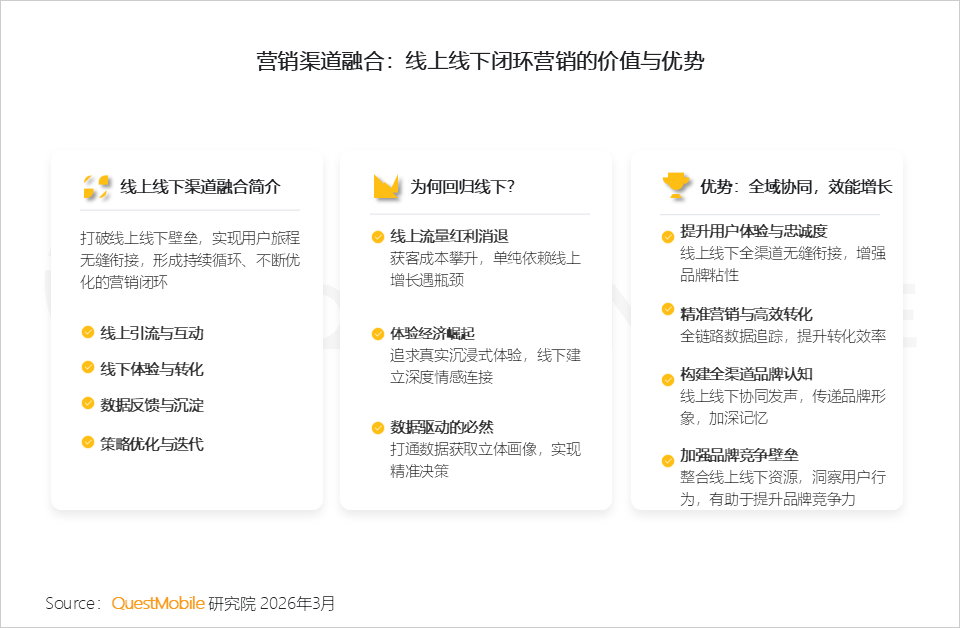
Task: Click the check icon next to 线下体验与转化
Action: click(x=88, y=367)
